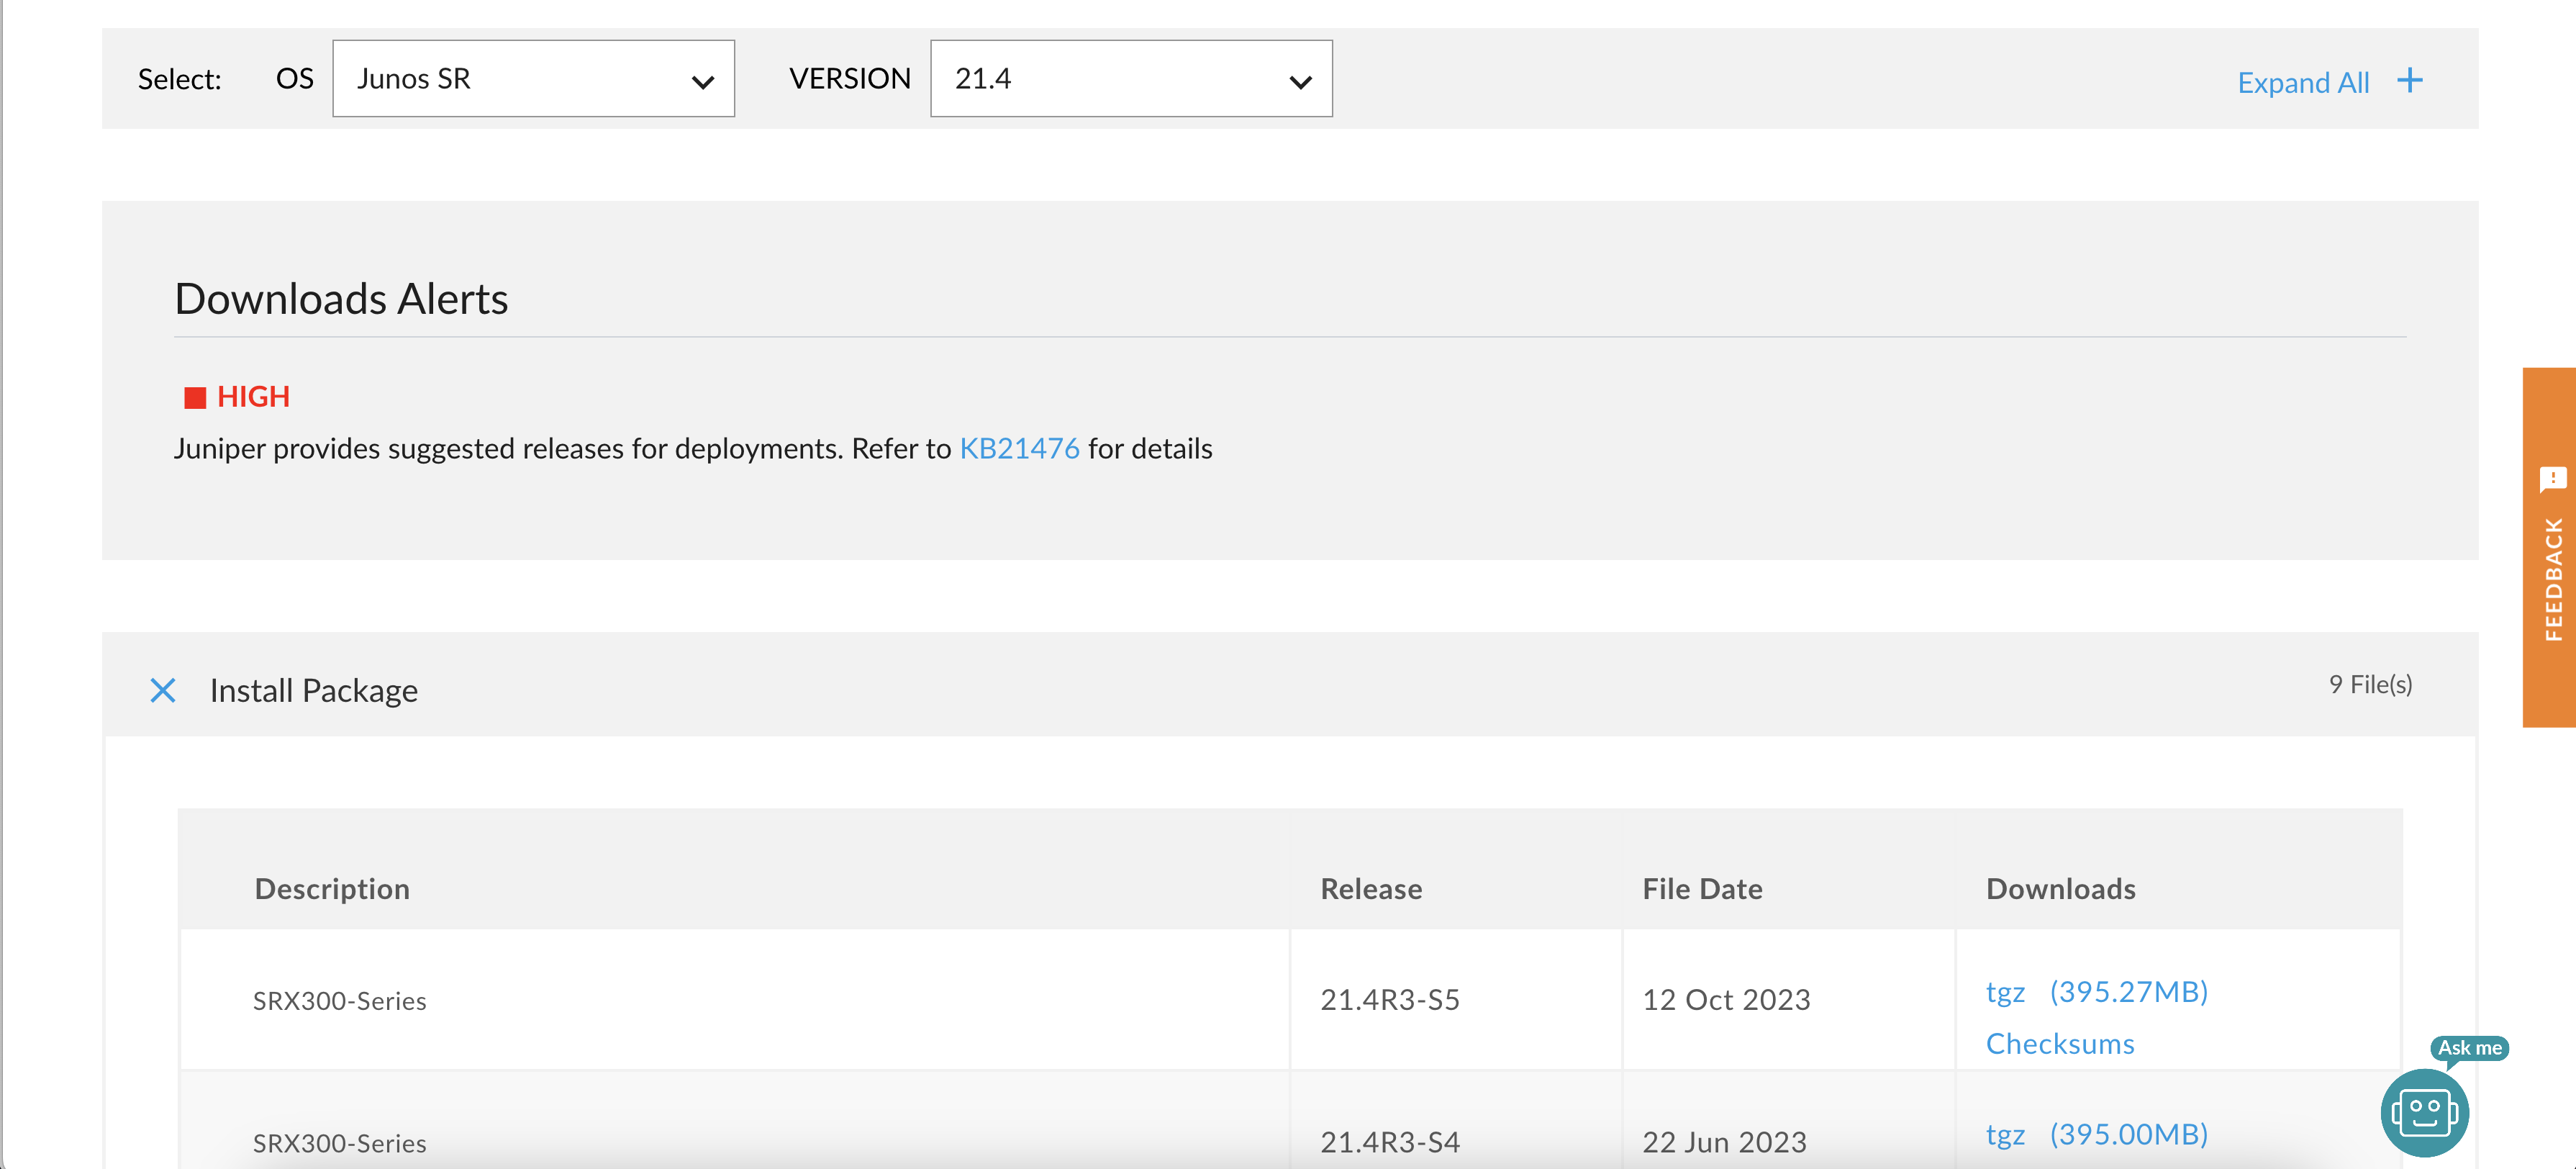Viewport: 2576px width, 1169px height.
Task: Click the File Date column header
Action: coord(1702,888)
